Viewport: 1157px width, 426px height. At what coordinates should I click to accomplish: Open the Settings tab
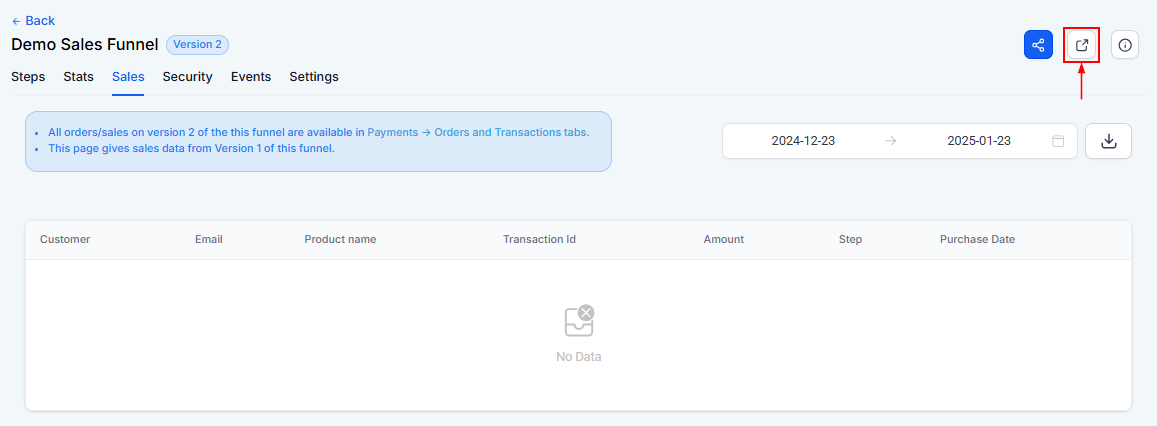point(314,77)
